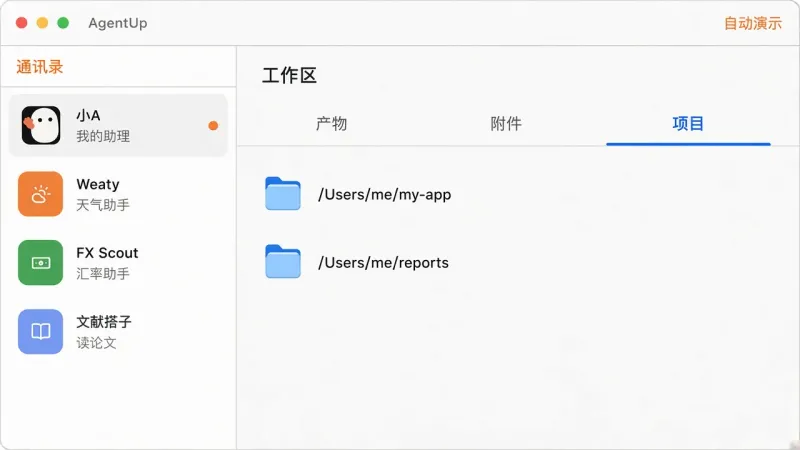
Task: Select the FX Scout contact name
Action: 107,253
